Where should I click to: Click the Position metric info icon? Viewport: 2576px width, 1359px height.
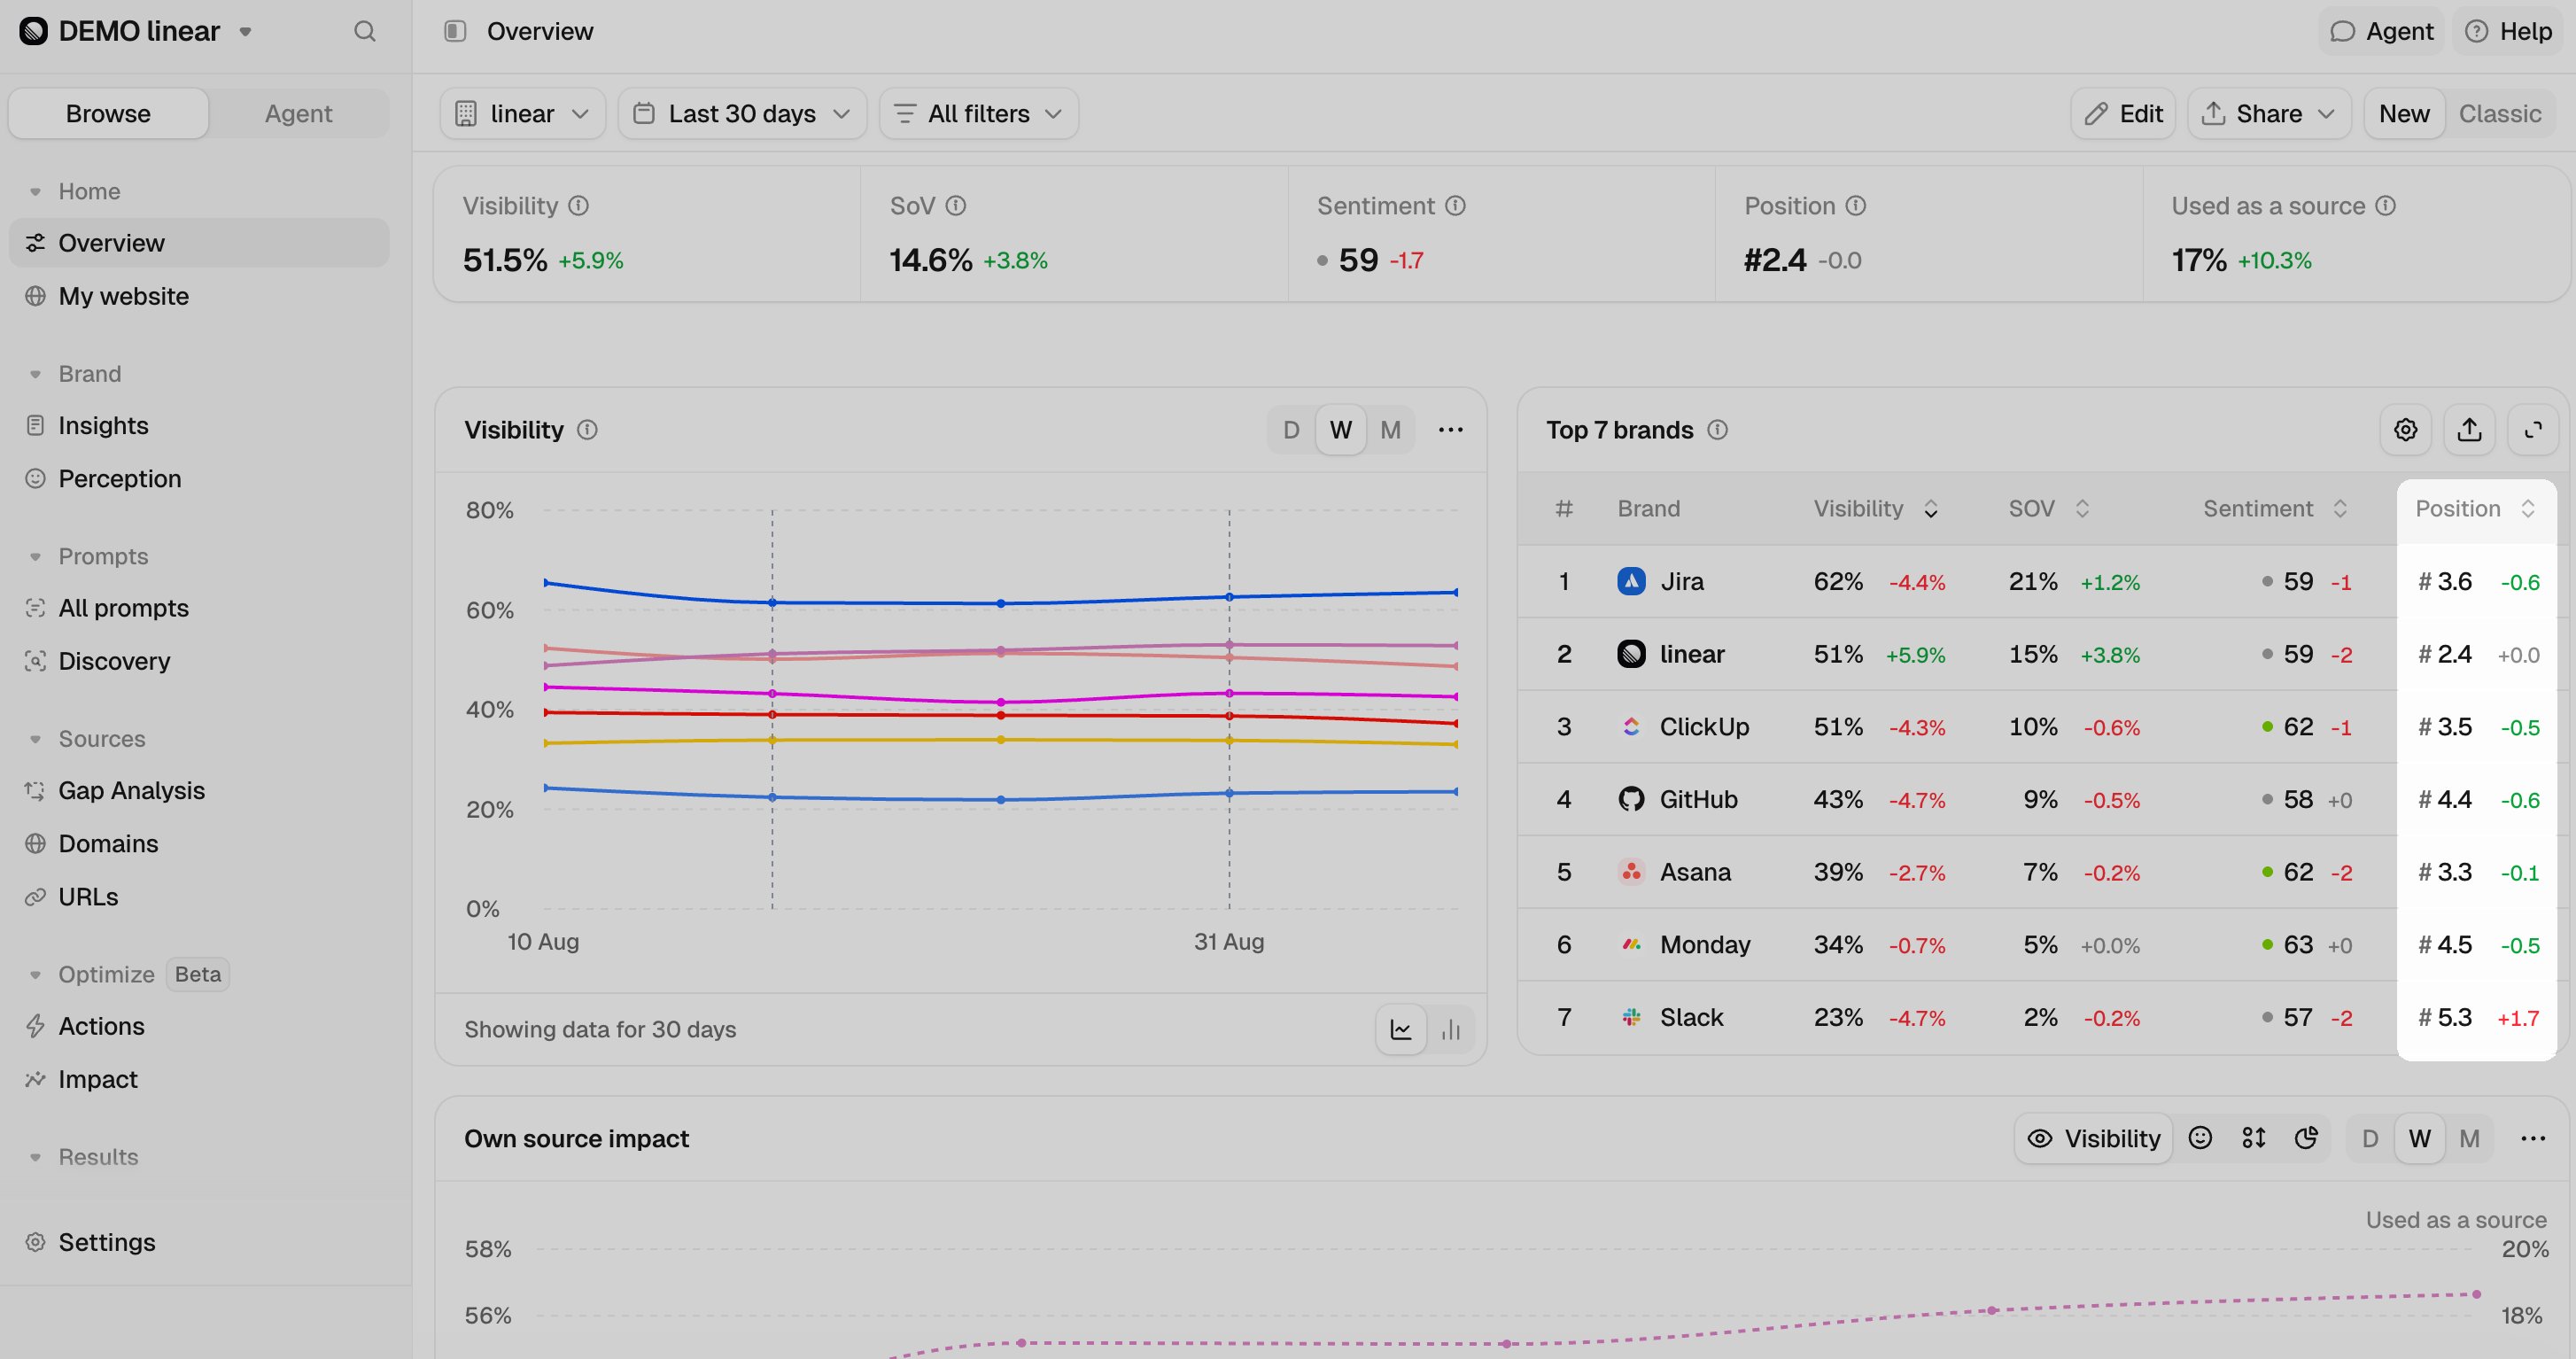pyautogui.click(x=1856, y=205)
